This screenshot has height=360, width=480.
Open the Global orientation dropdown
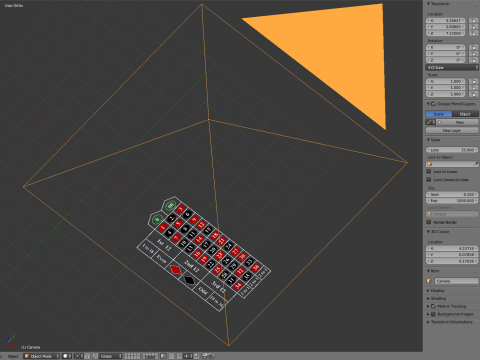111,356
